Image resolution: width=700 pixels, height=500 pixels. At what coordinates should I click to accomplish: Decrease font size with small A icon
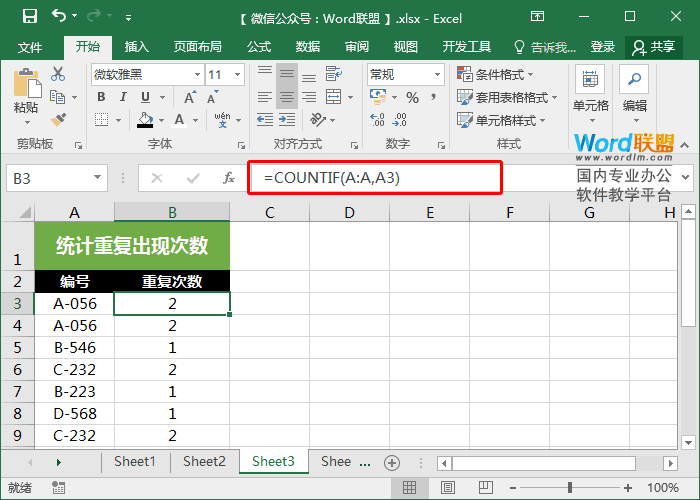(x=212, y=97)
